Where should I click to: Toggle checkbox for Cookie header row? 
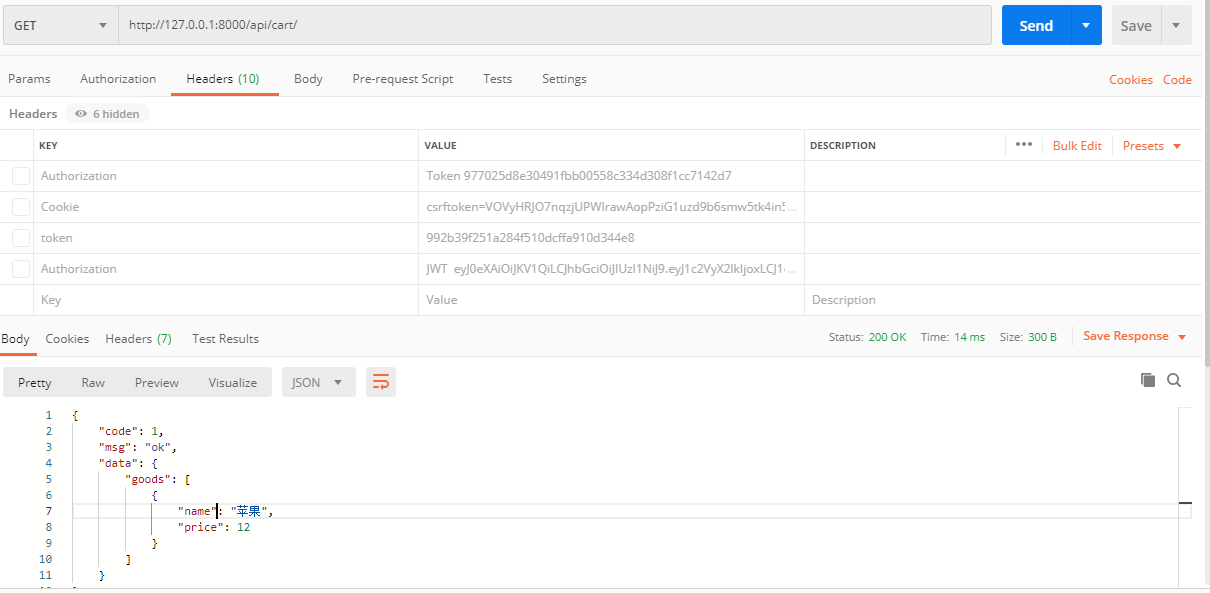pyautogui.click(x=21, y=207)
